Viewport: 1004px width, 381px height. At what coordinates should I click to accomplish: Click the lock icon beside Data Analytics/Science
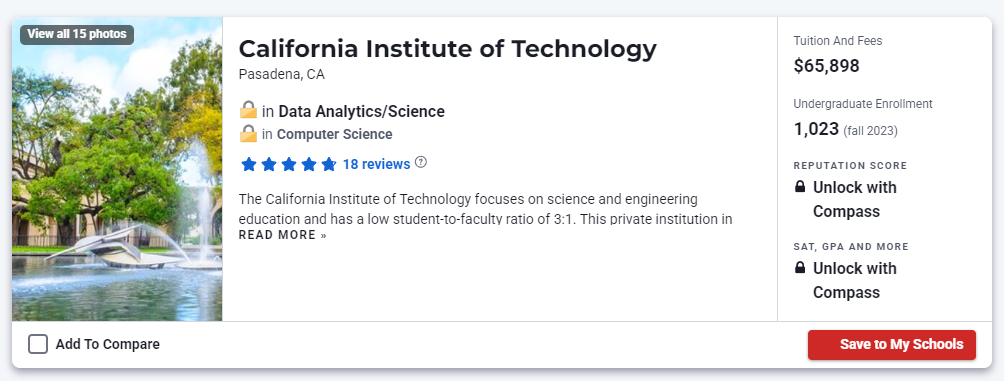coord(248,110)
